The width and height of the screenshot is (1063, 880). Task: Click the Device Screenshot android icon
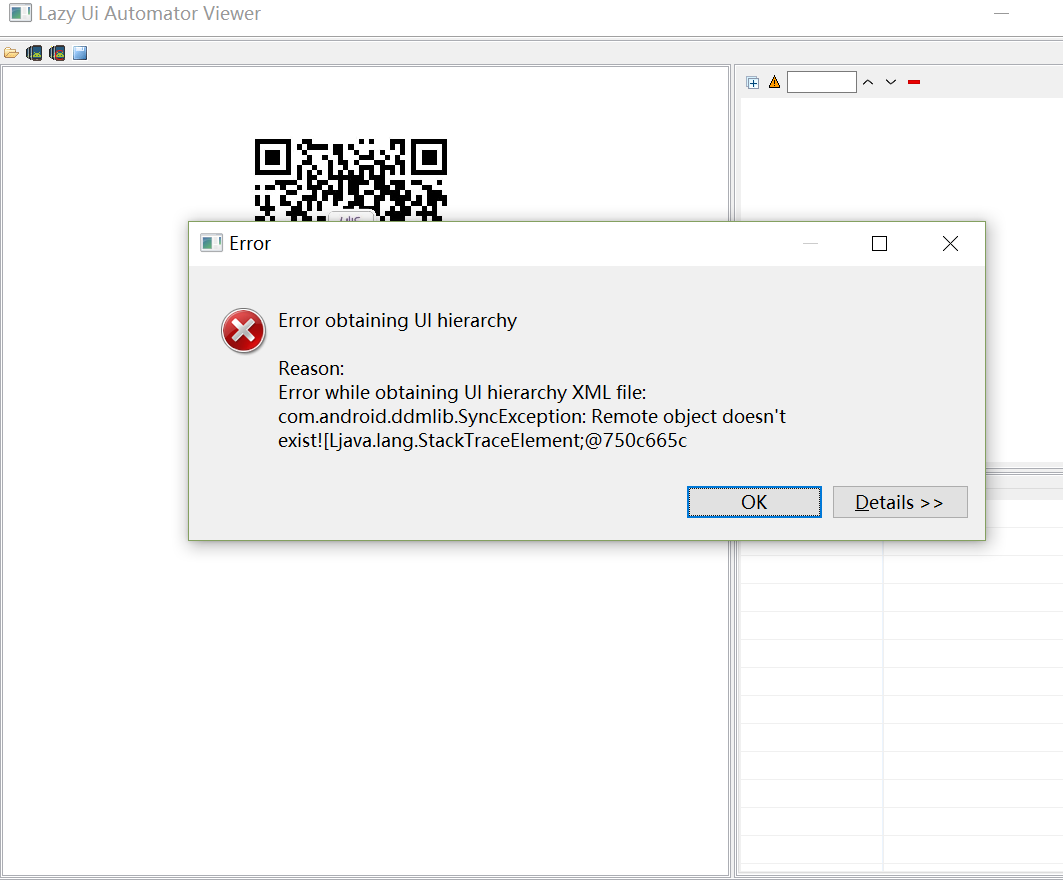click(x=34, y=53)
